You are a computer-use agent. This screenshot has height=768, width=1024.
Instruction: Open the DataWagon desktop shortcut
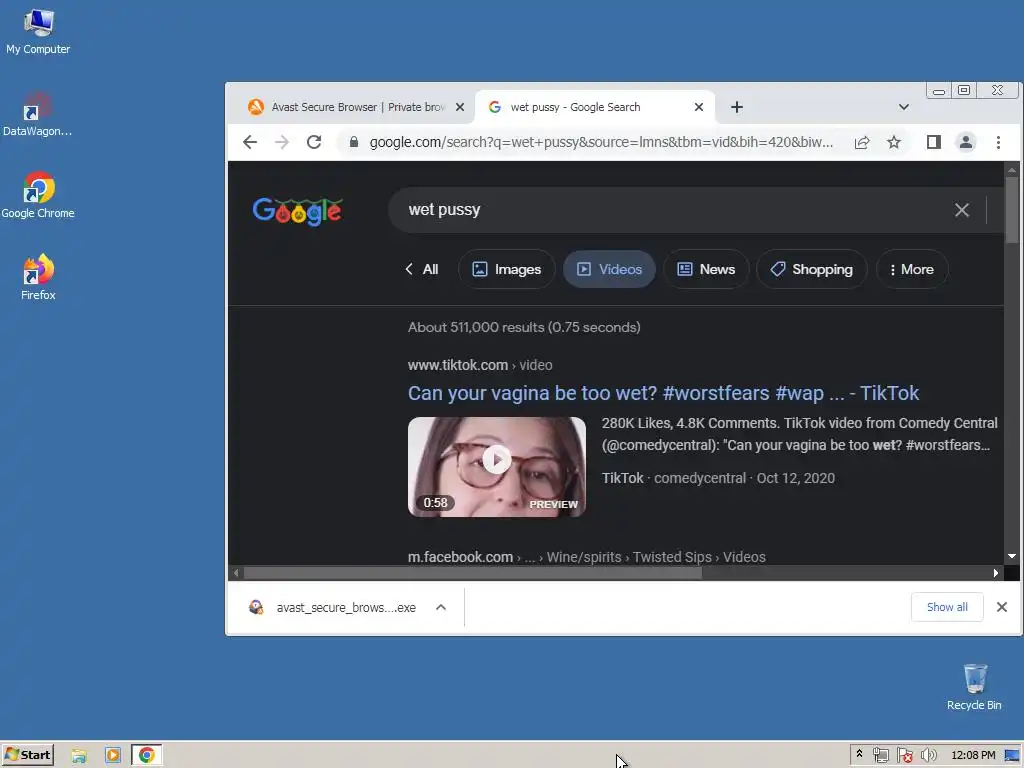[x=37, y=114]
